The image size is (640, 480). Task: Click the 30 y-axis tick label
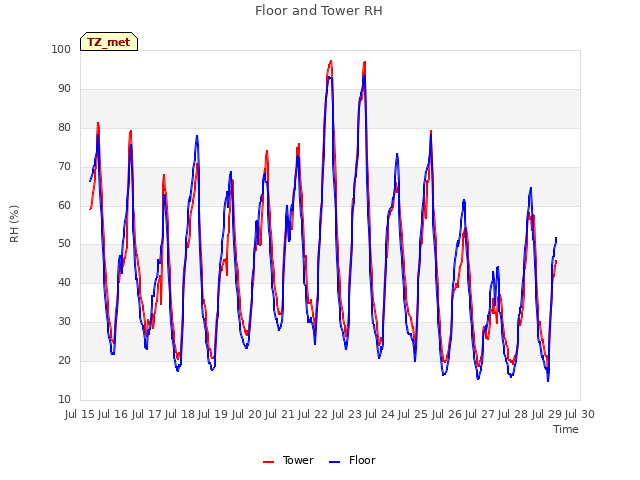click(64, 321)
